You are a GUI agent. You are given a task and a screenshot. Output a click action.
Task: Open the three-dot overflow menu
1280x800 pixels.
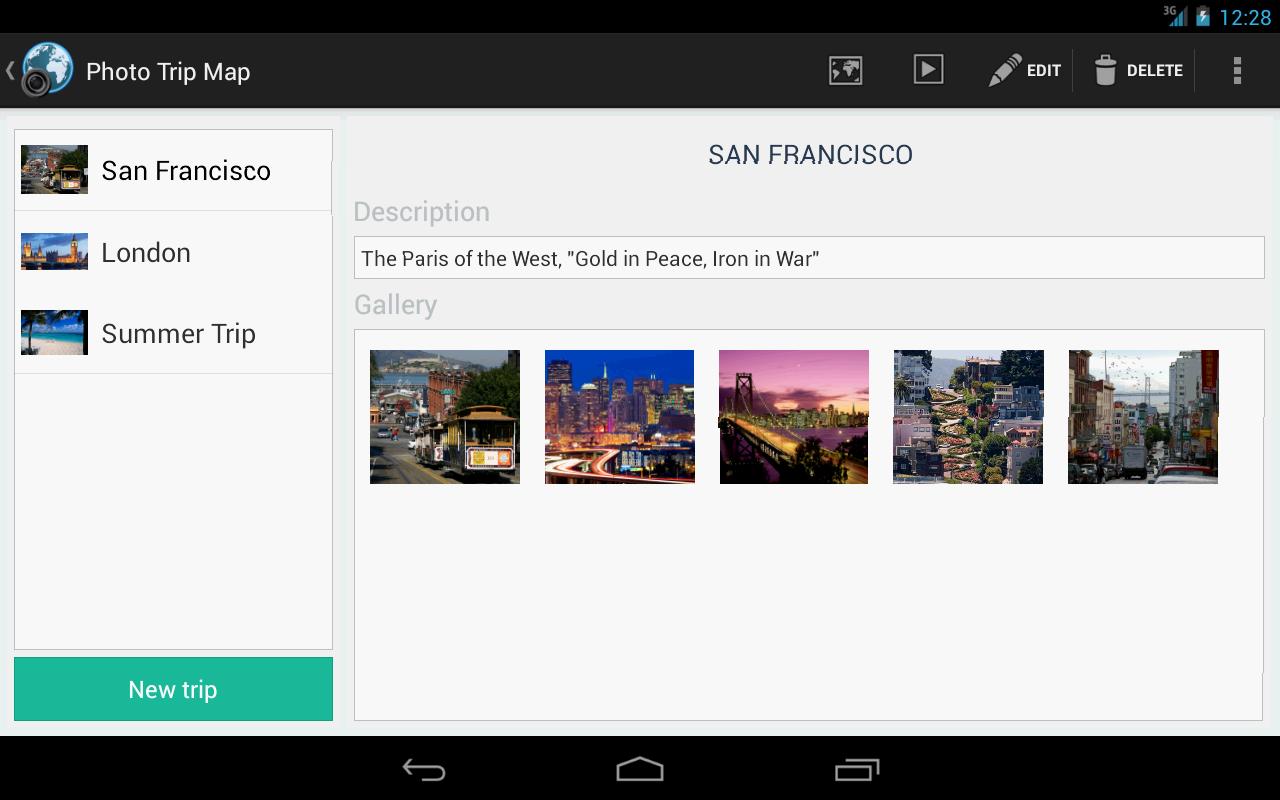pos(1237,70)
